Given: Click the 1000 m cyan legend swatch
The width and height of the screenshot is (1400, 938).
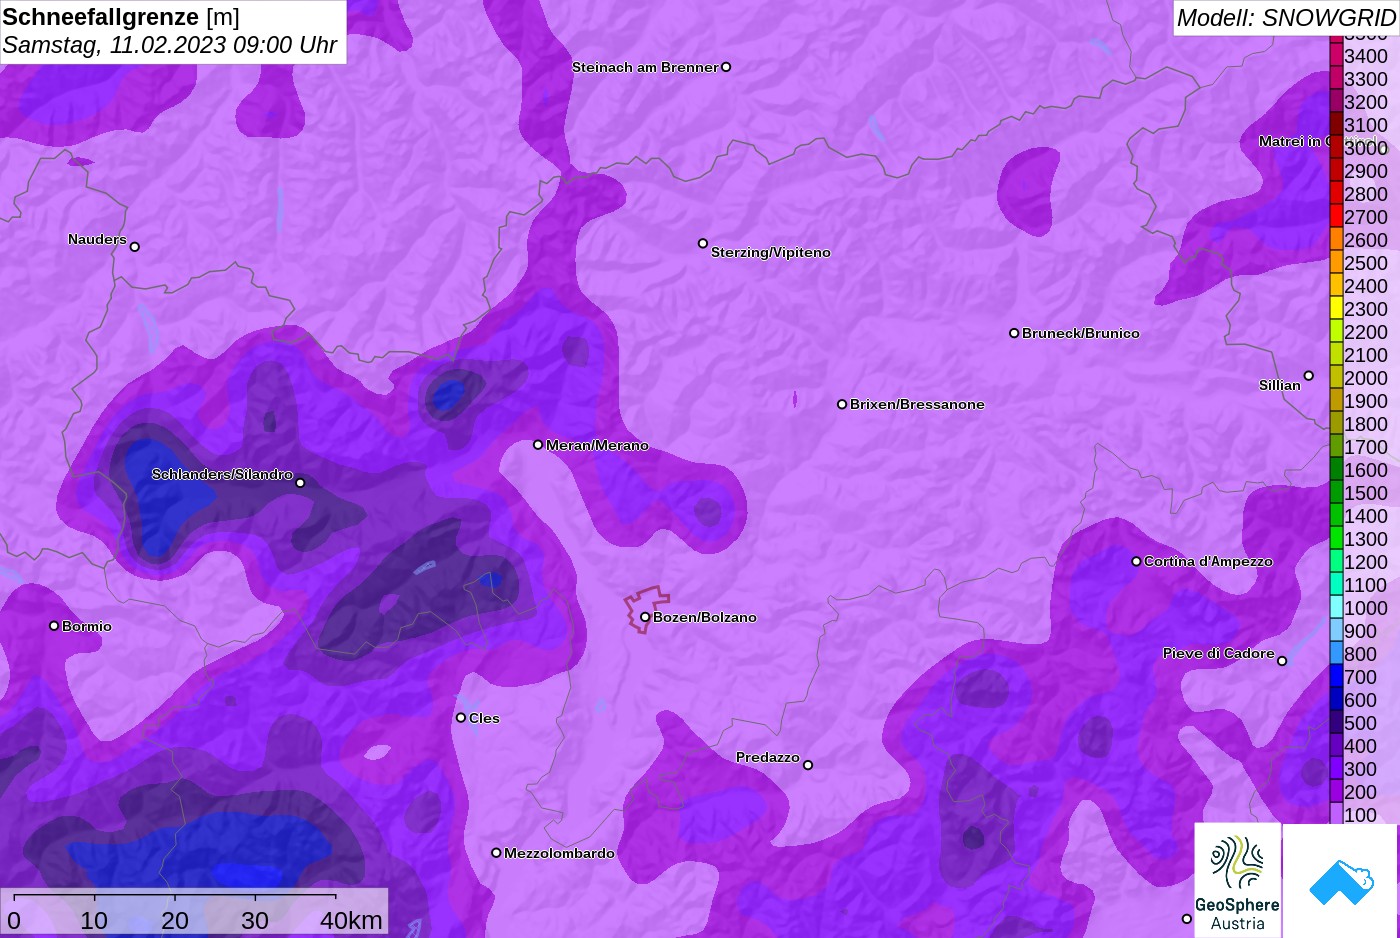Looking at the screenshot, I should click(1336, 607).
